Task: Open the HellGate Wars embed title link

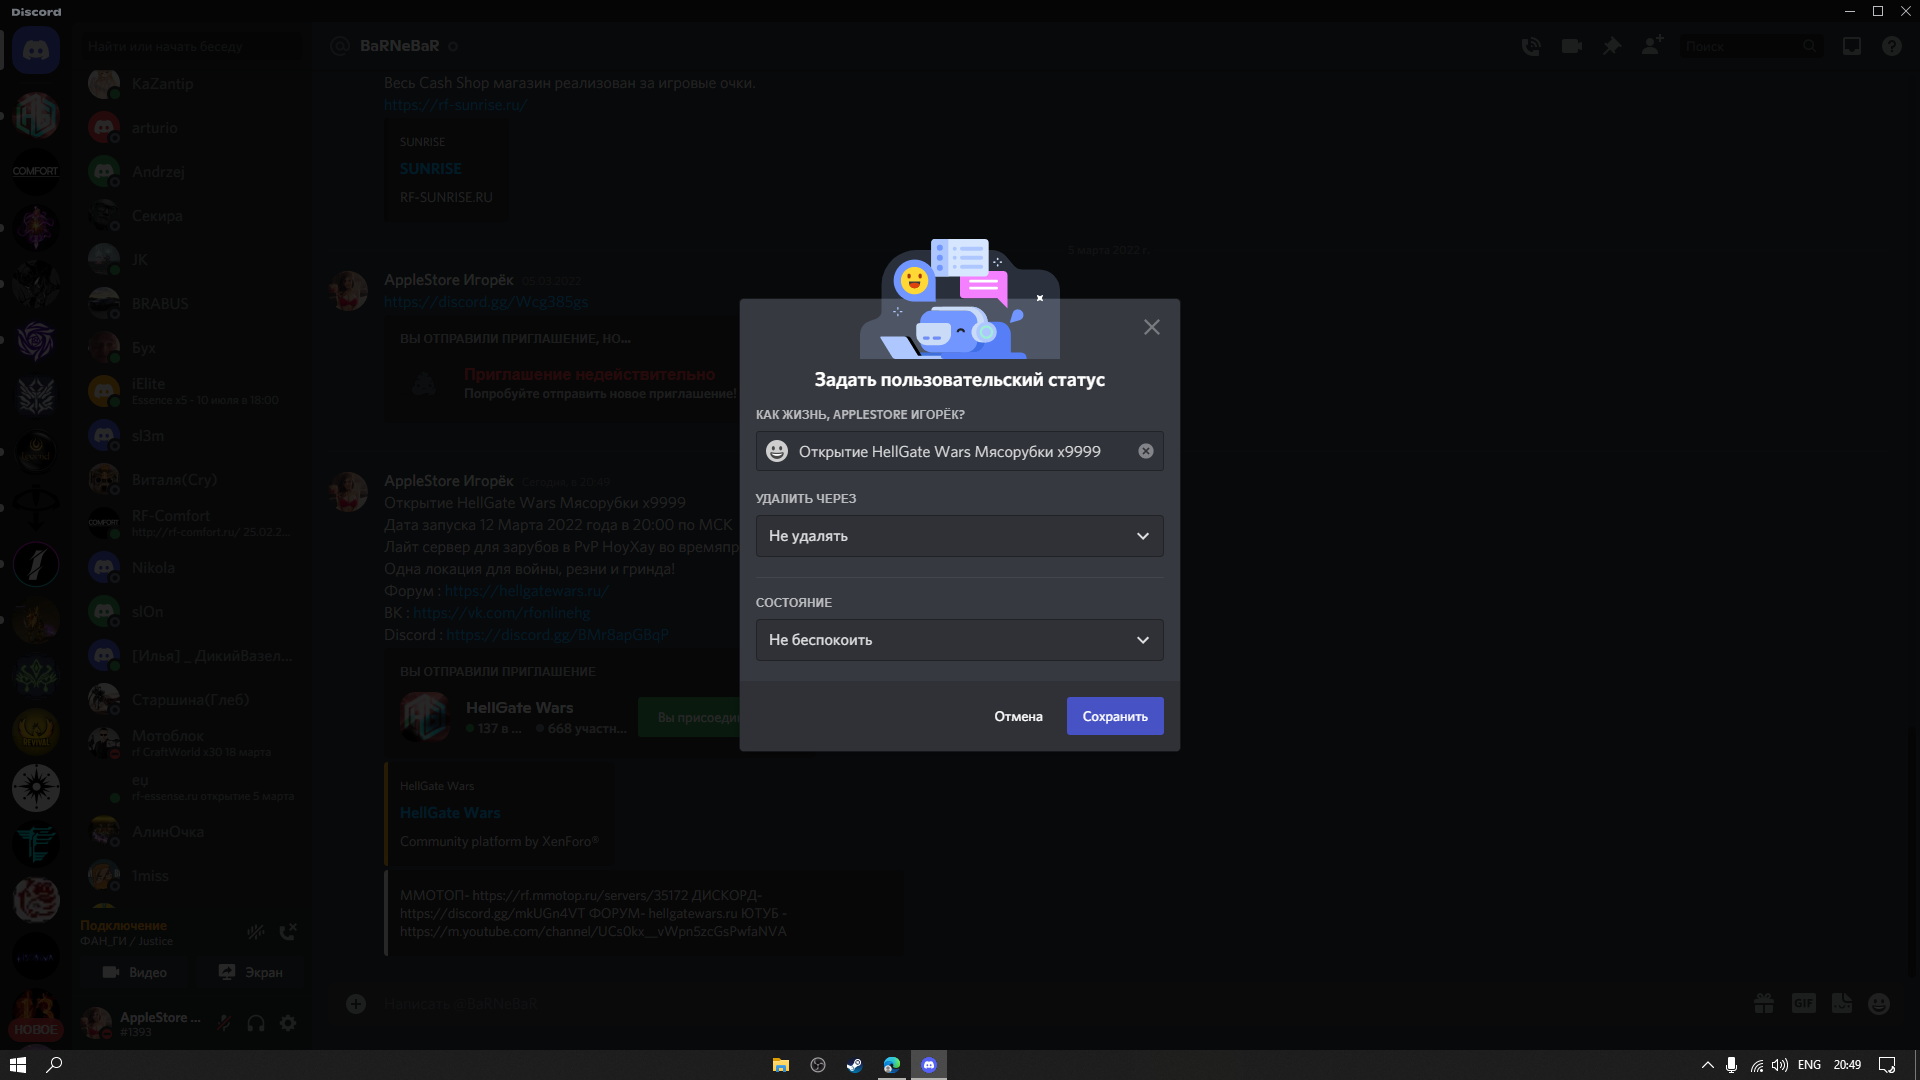Action: coord(450,813)
